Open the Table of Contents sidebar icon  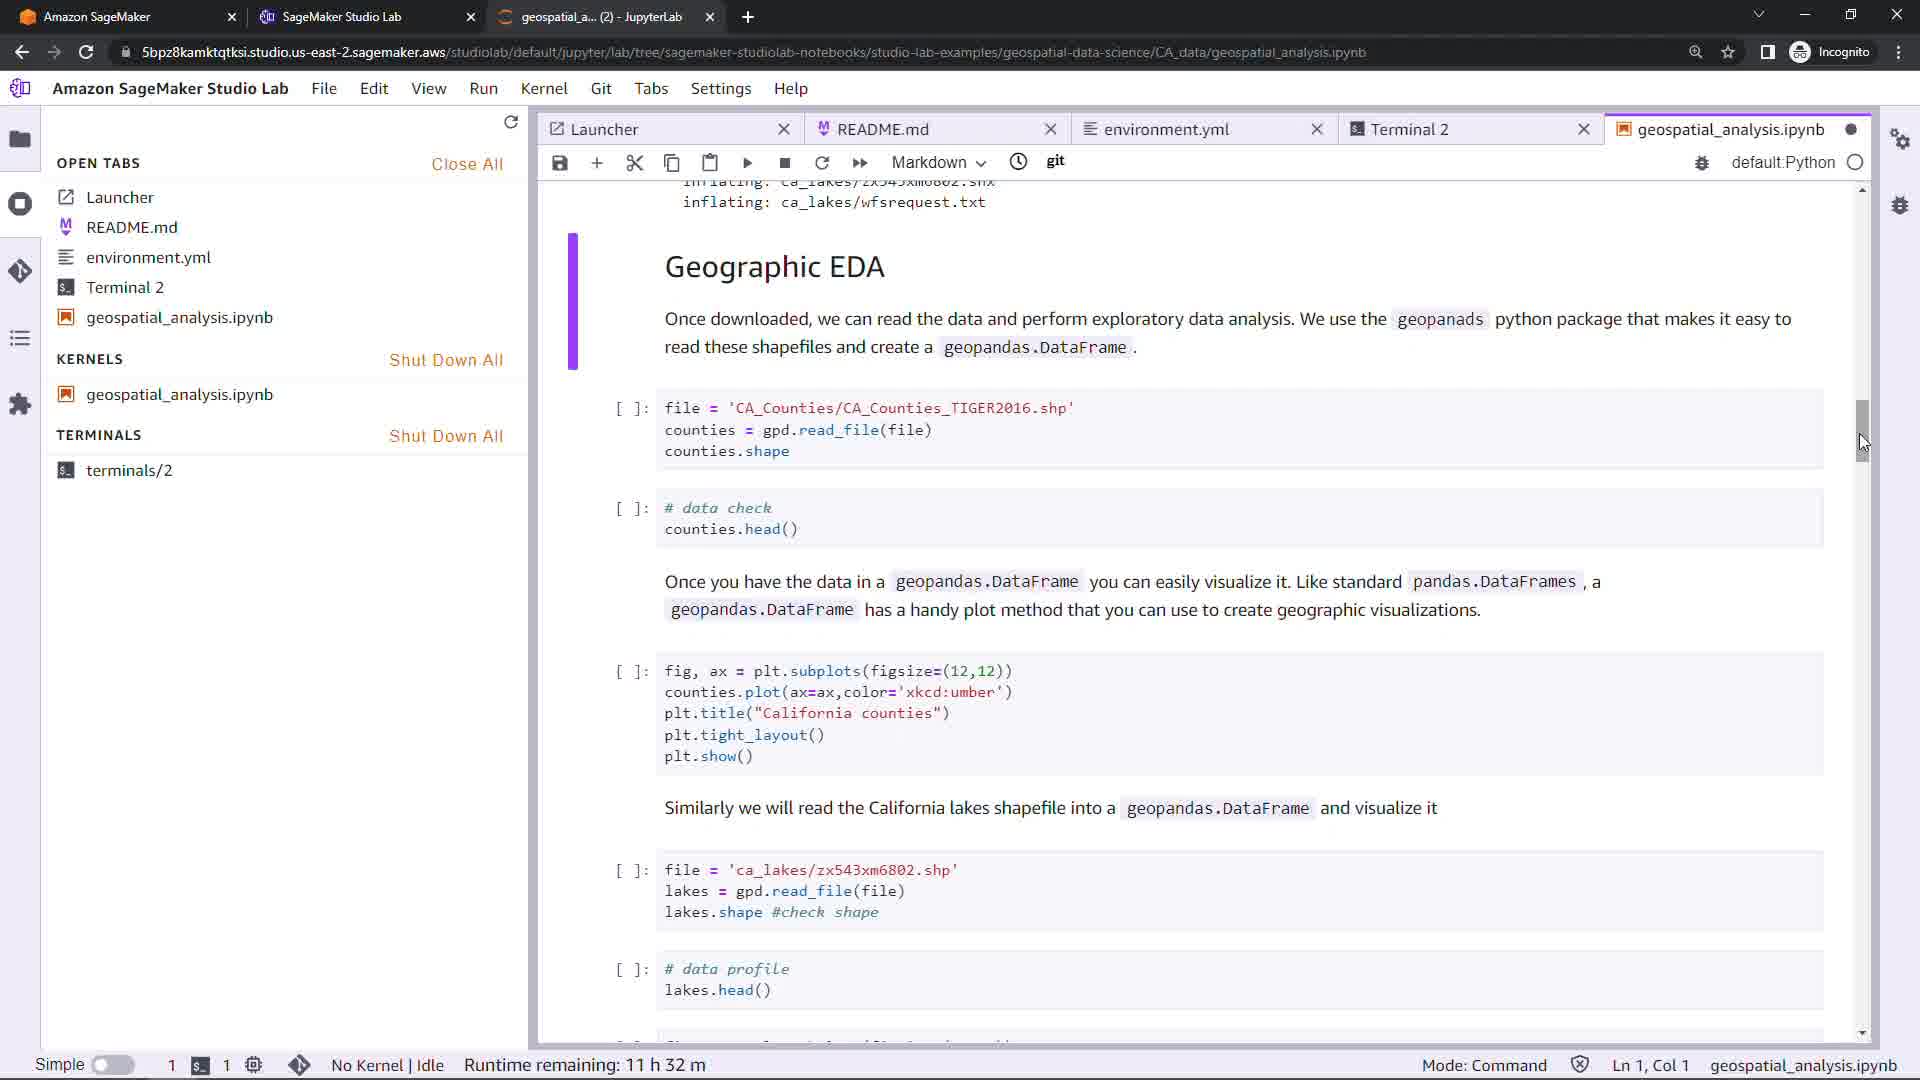[20, 338]
